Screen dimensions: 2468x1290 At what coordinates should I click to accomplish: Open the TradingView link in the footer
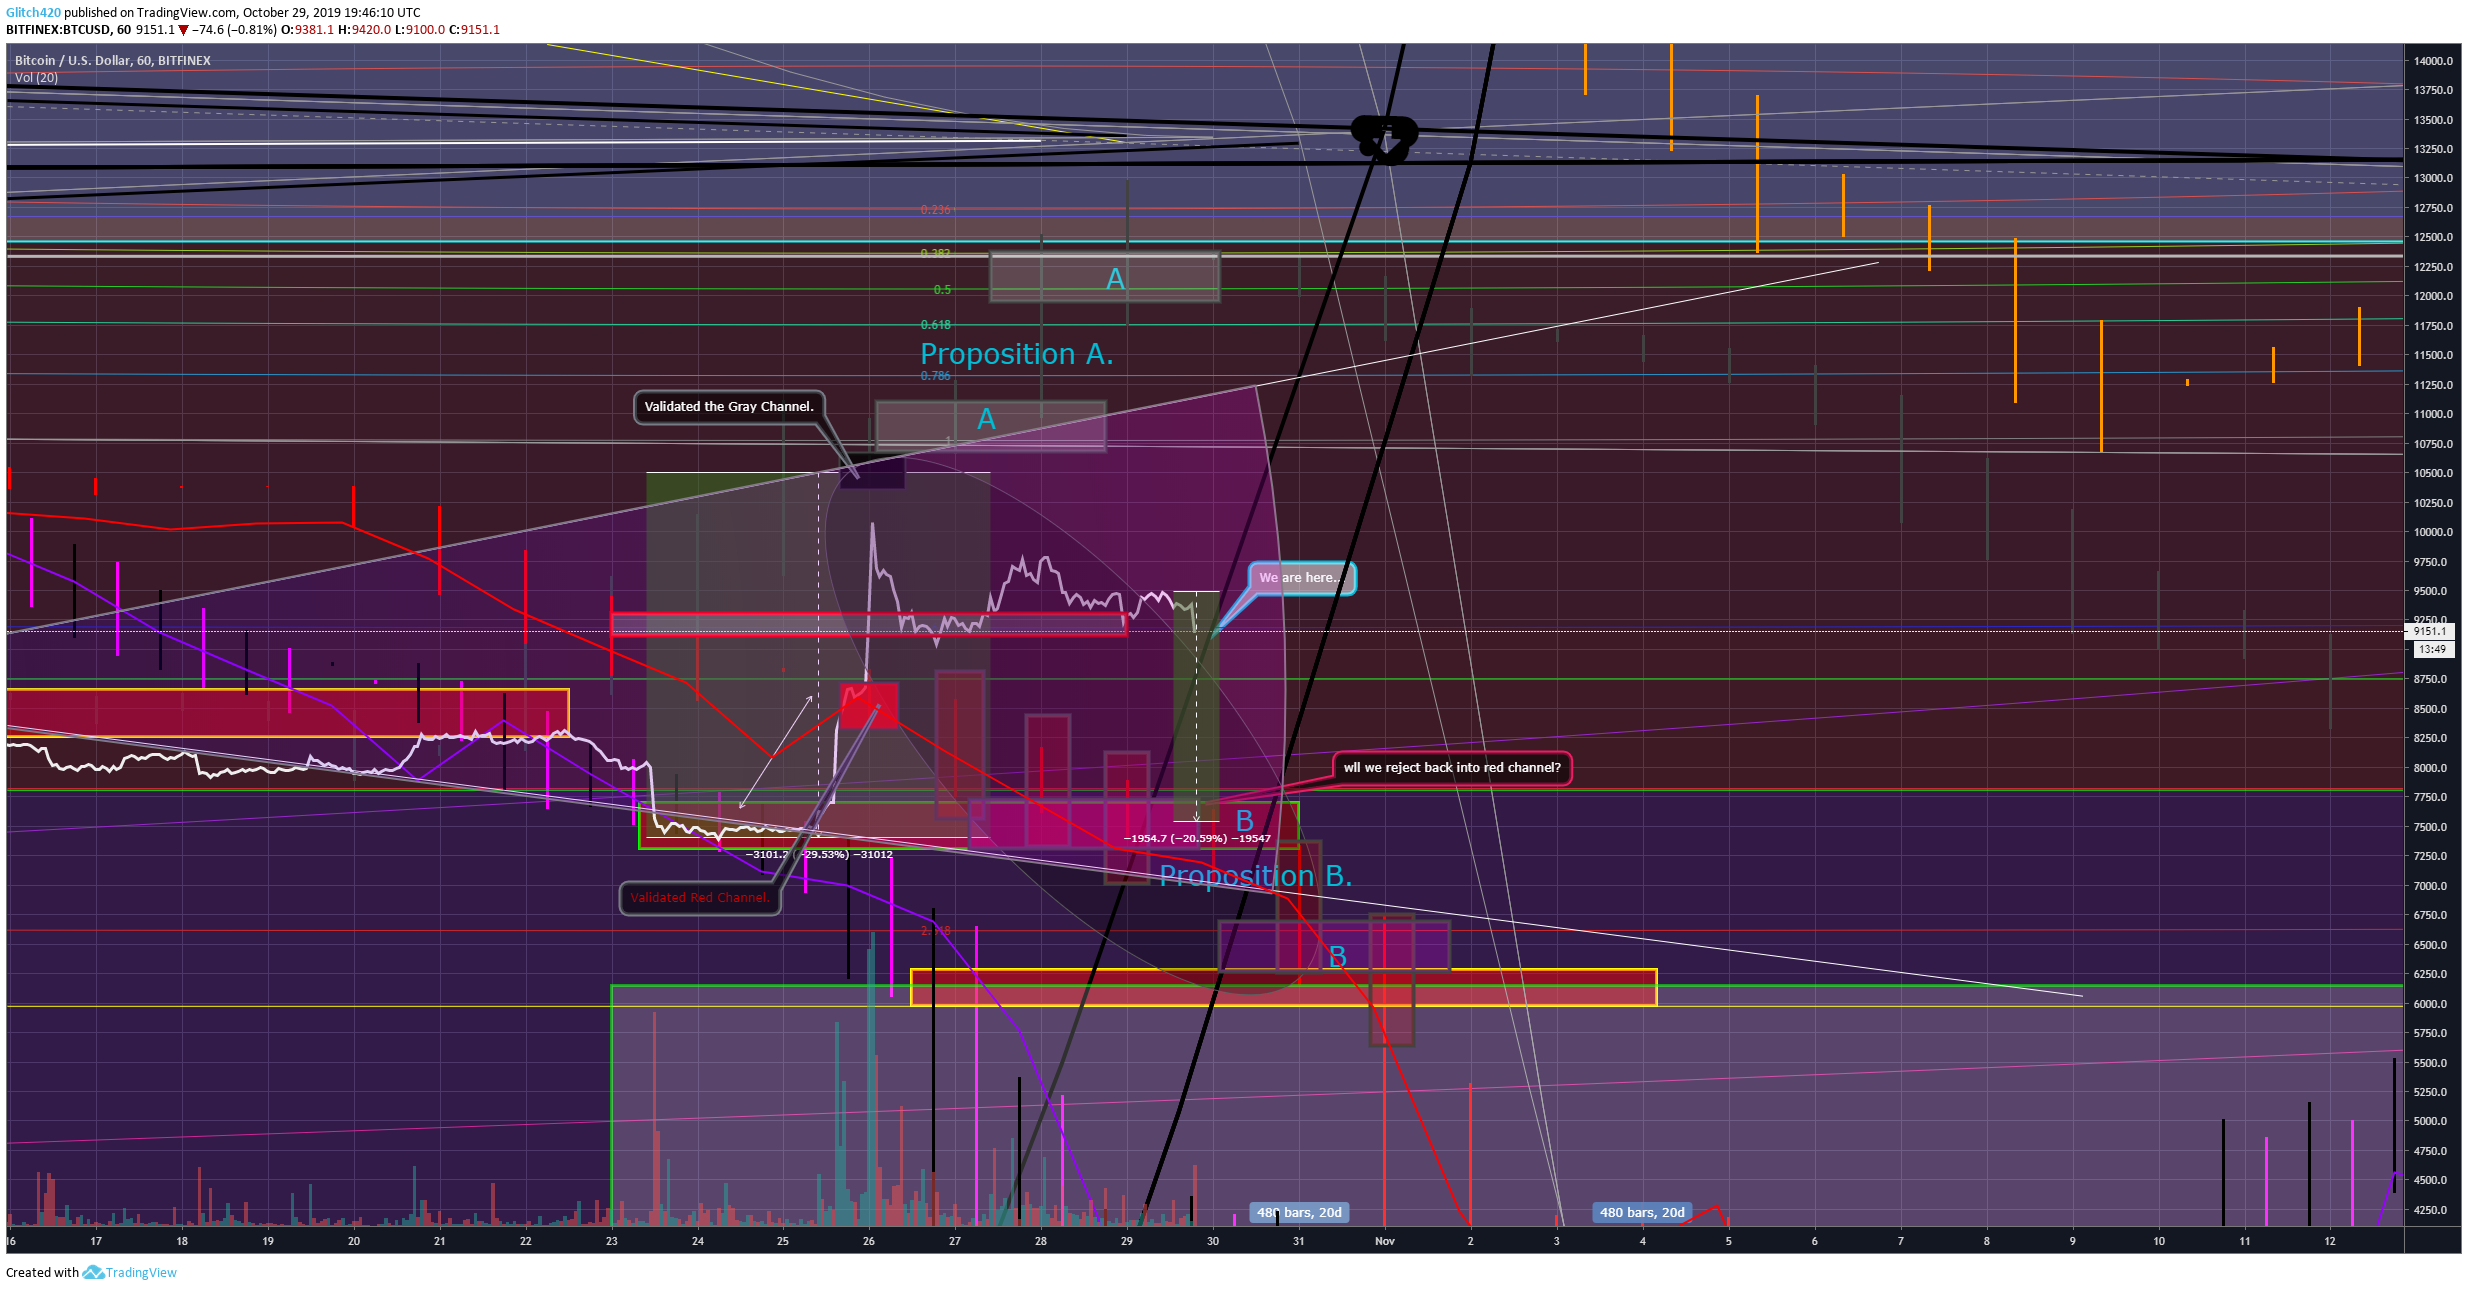click(141, 1272)
